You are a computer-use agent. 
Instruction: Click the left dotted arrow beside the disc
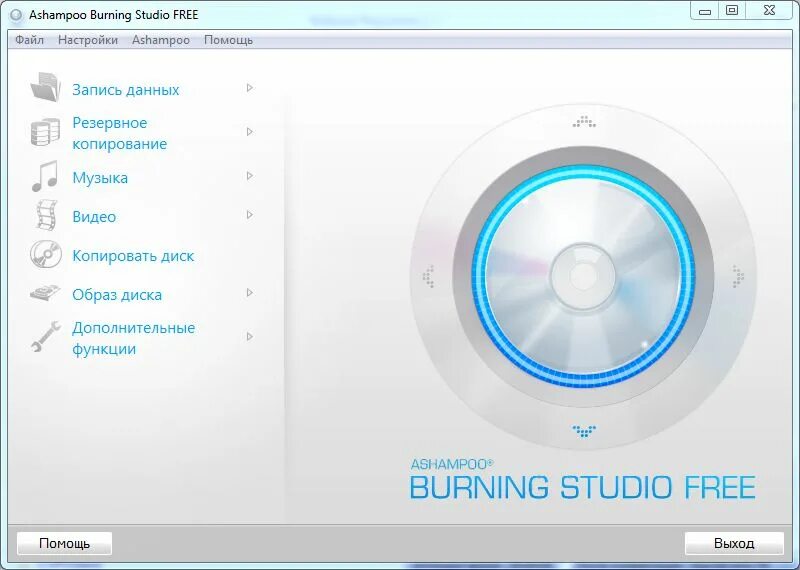coord(429,276)
